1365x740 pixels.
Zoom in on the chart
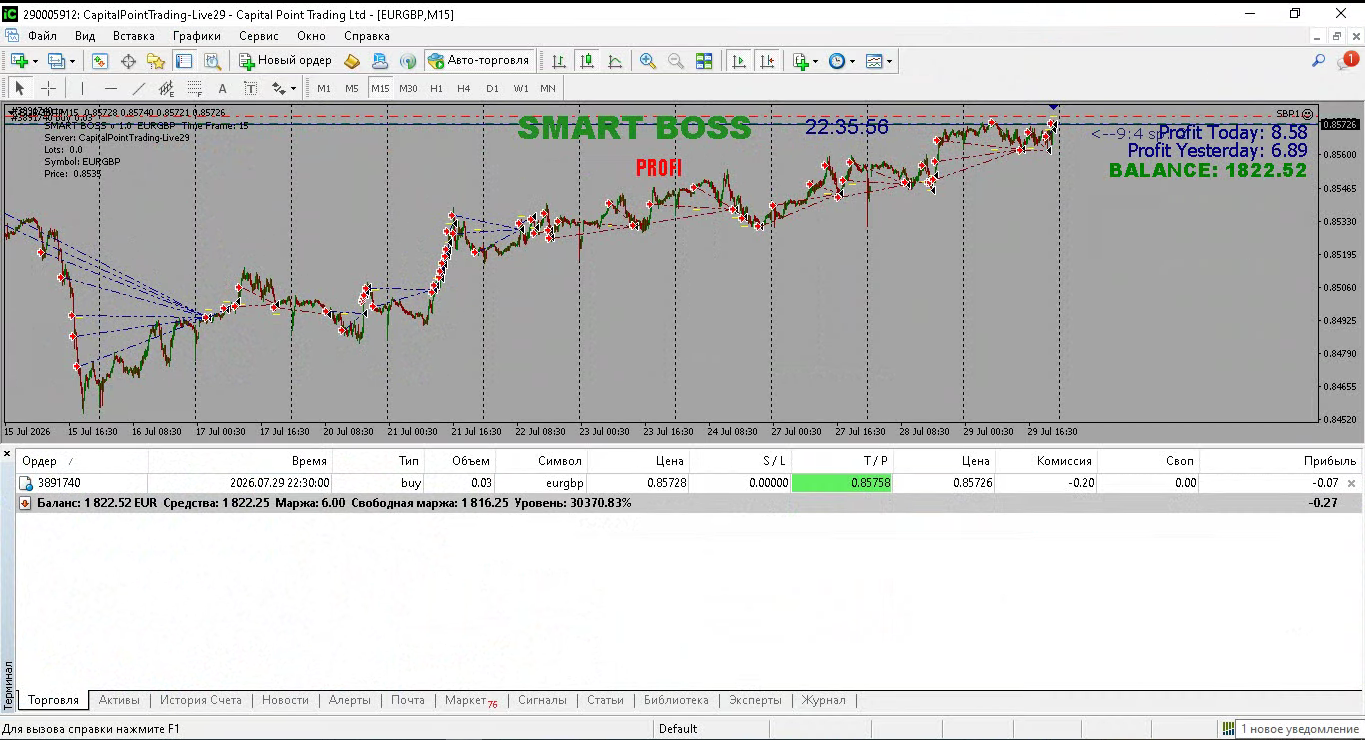pyautogui.click(x=648, y=61)
